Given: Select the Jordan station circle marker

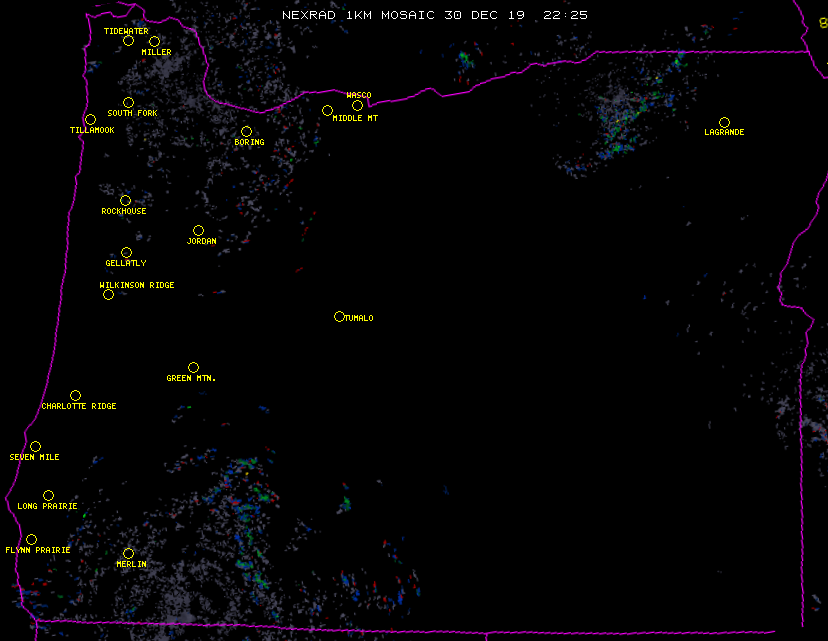Looking at the screenshot, I should click(198, 230).
